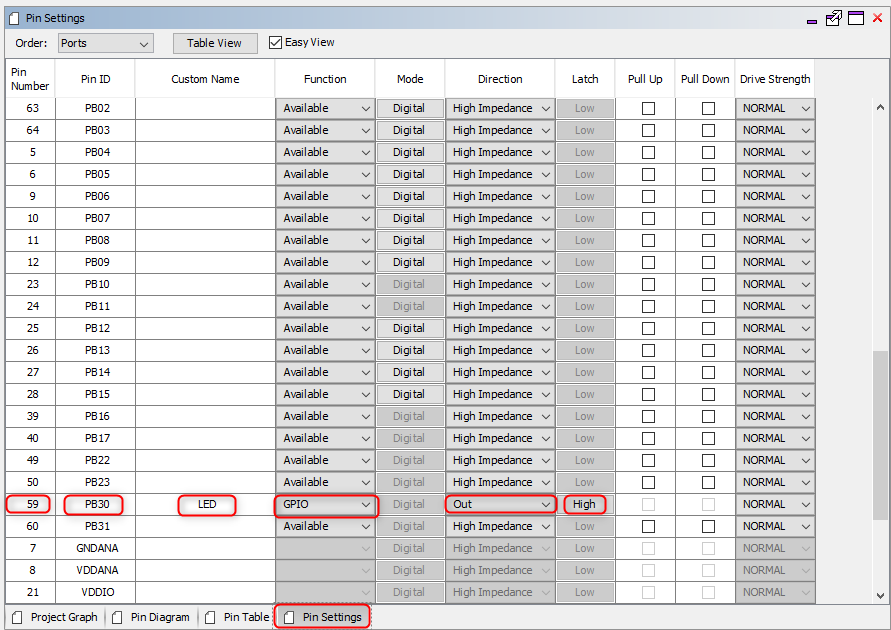Viewport: 891px width, 630px height.
Task: Toggle the Easy View checkbox
Action: point(276,43)
